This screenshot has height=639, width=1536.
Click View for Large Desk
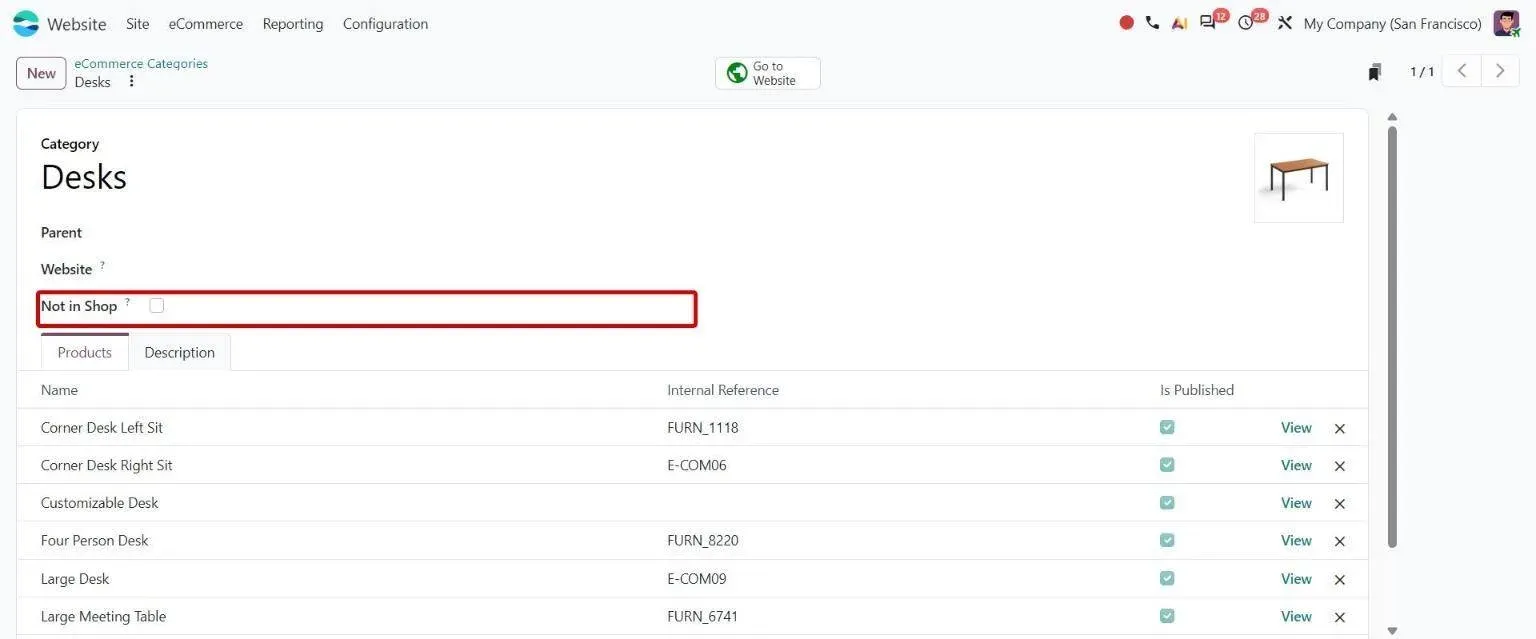[x=1296, y=579]
